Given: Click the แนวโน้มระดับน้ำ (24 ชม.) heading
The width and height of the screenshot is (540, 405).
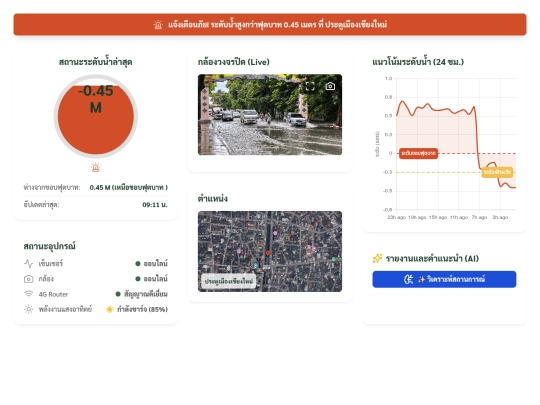Looking at the screenshot, I should pyautogui.click(x=418, y=62).
